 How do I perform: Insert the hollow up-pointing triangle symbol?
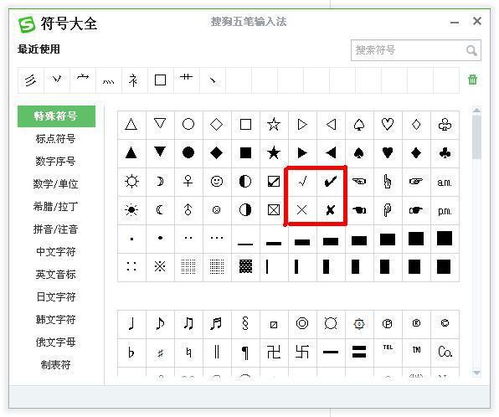[x=131, y=125]
